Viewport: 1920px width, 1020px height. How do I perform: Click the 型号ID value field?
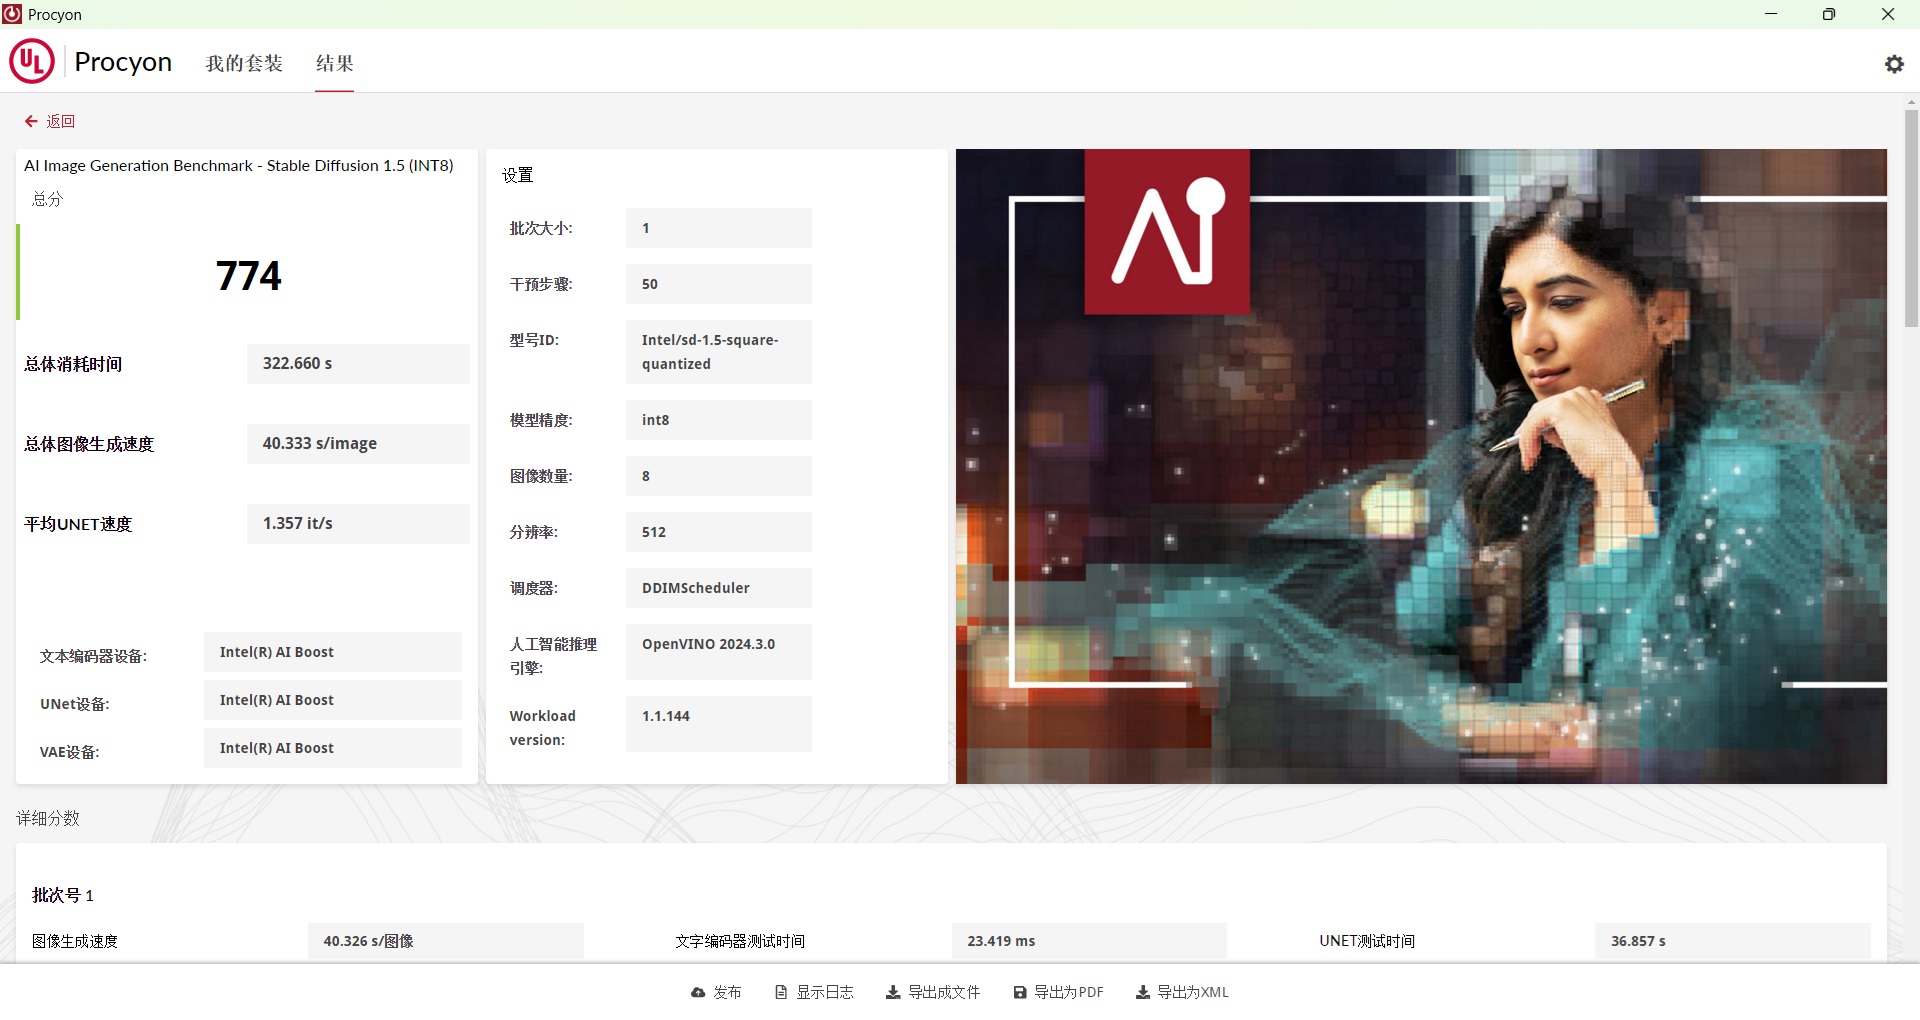[718, 352]
